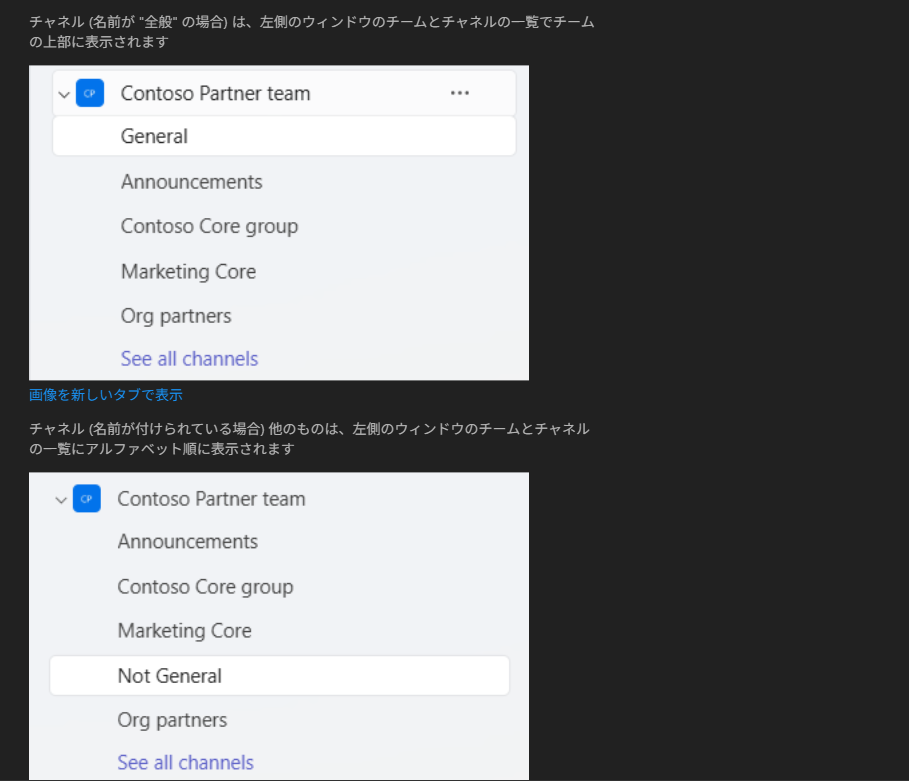Viewport: 909px width, 781px height.
Task: Click the CP team avatar in second image
Action: (x=87, y=499)
